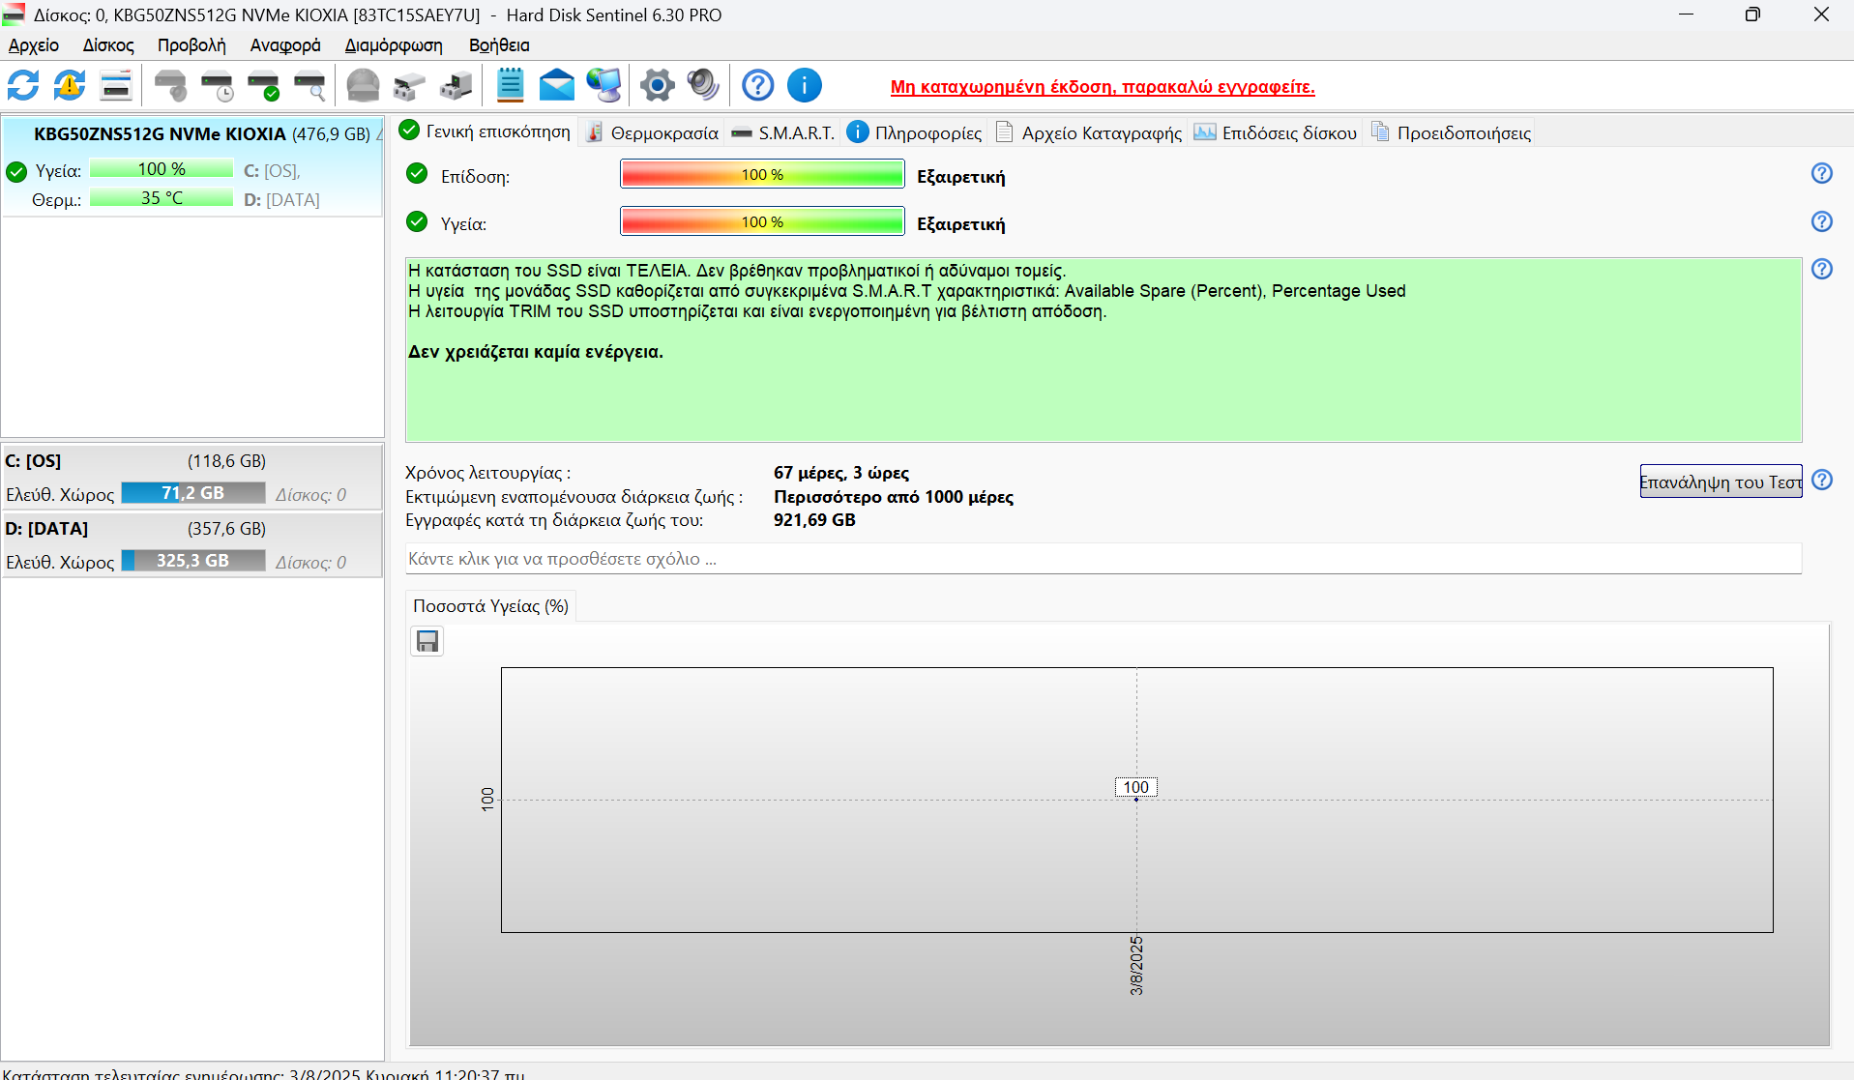This screenshot has height=1080, width=1854.
Task: Click the 325,3 GB free space bar
Action: click(193, 561)
